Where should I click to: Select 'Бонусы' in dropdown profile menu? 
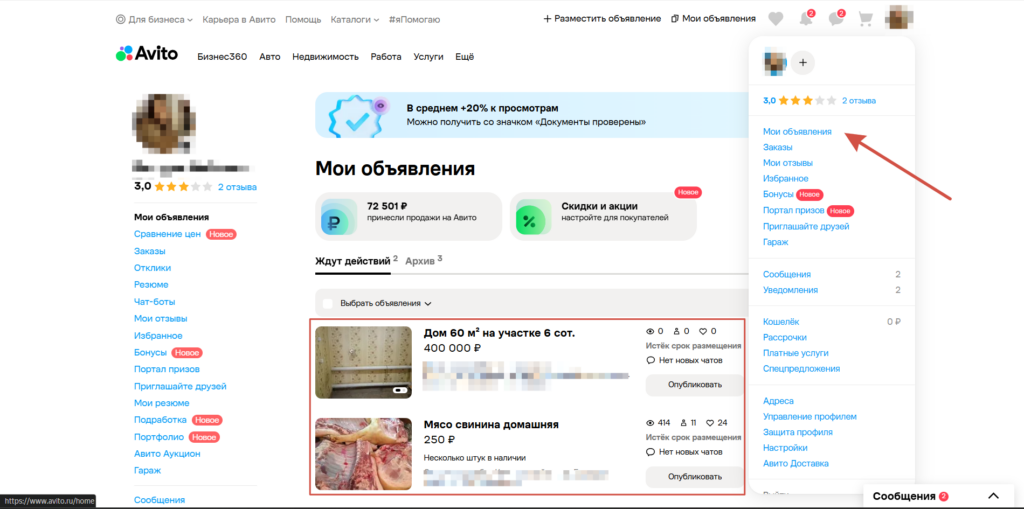click(x=778, y=195)
